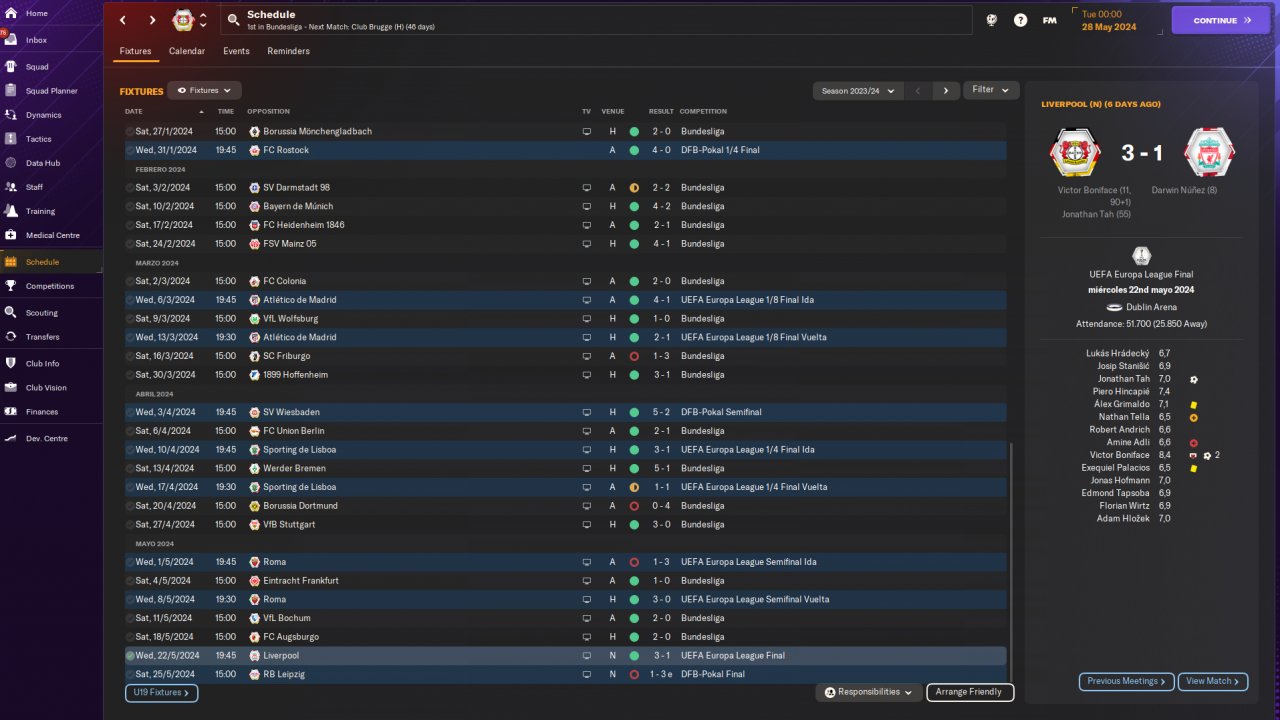The image size is (1280, 720).
Task: Open Competitions from the sidebar
Action: [x=50, y=286]
